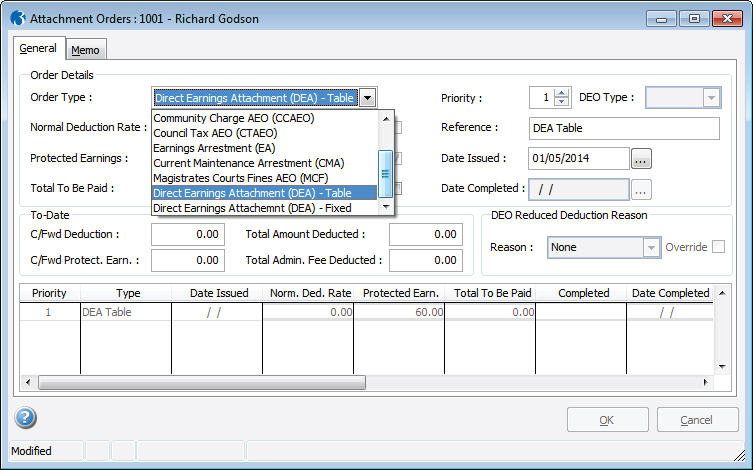Click the Date Completed column header
The height and width of the screenshot is (470, 753).
tap(670, 293)
